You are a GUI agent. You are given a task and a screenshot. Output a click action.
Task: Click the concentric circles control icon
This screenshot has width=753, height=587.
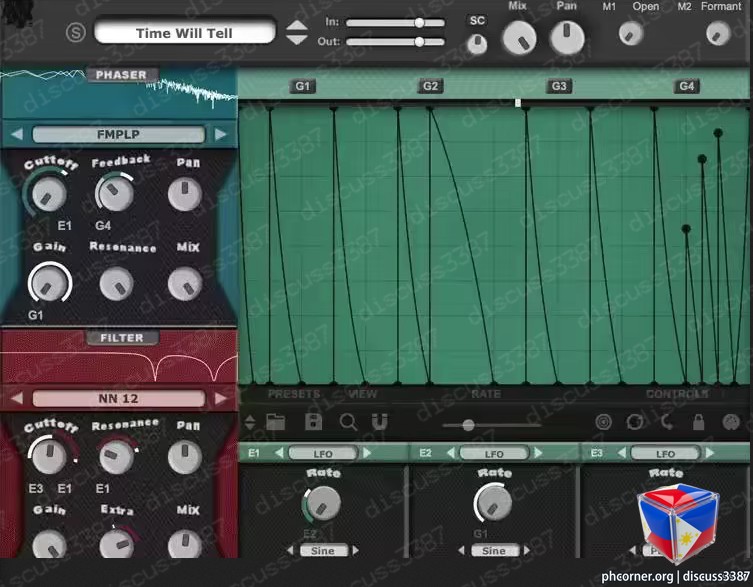[604, 422]
